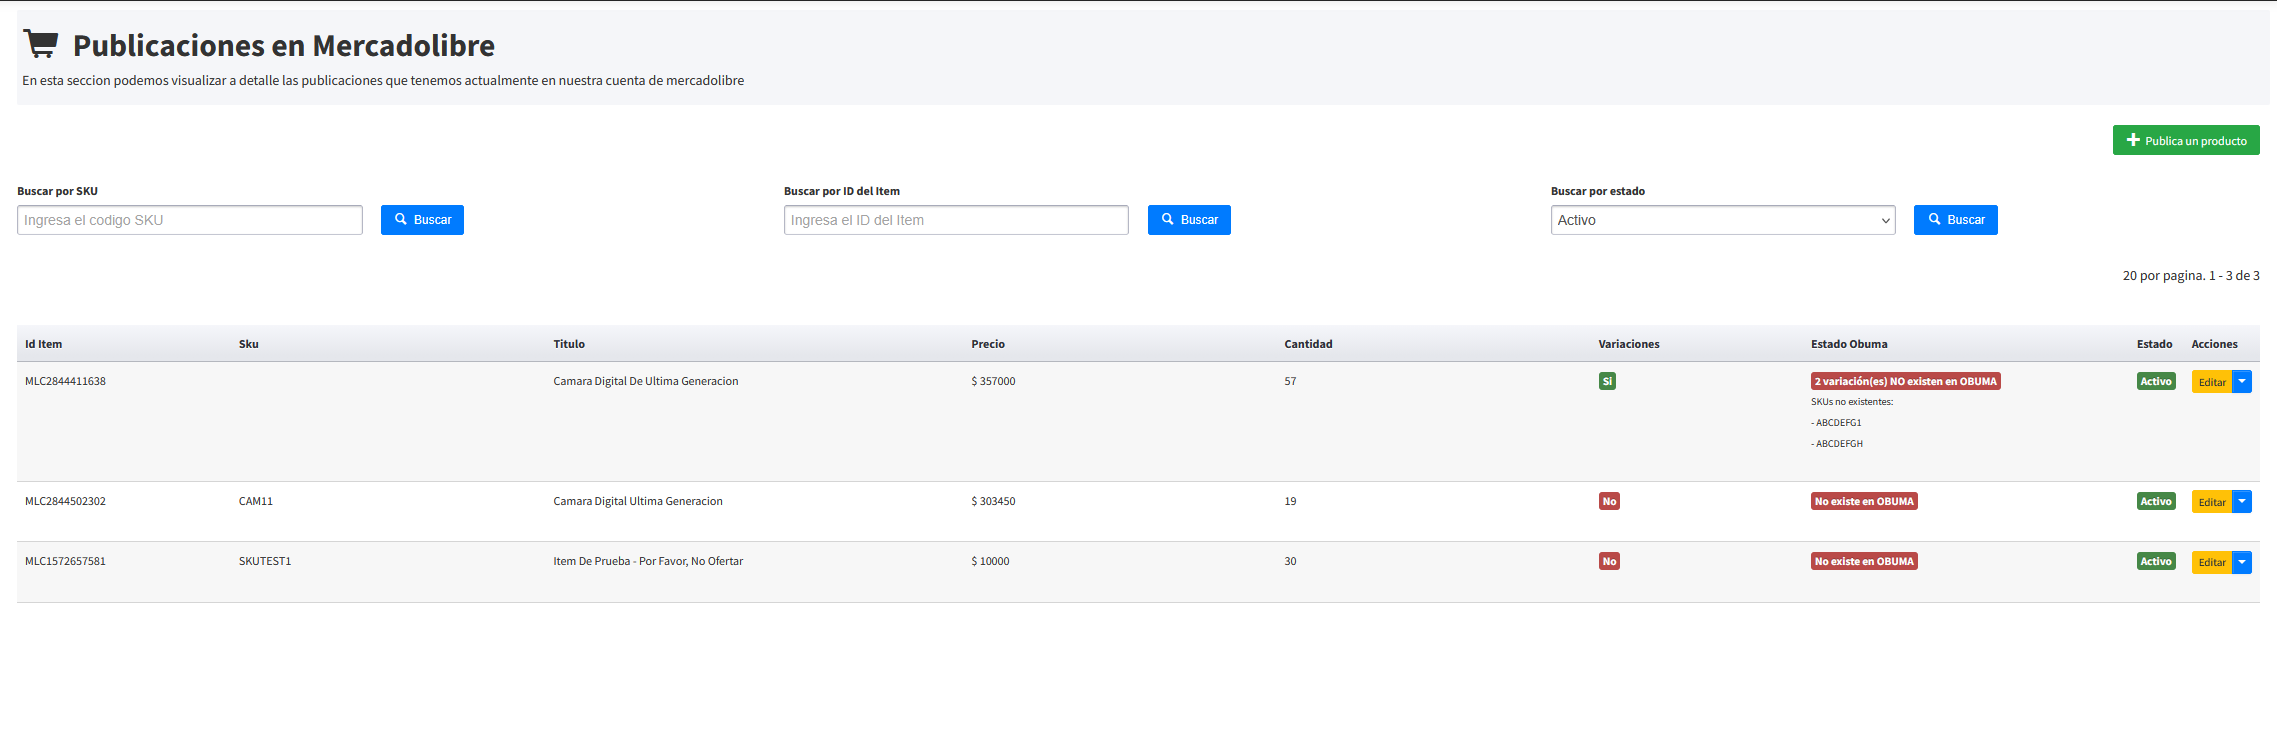
Task: Click Editar for SKU CAM11 row
Action: (2211, 502)
